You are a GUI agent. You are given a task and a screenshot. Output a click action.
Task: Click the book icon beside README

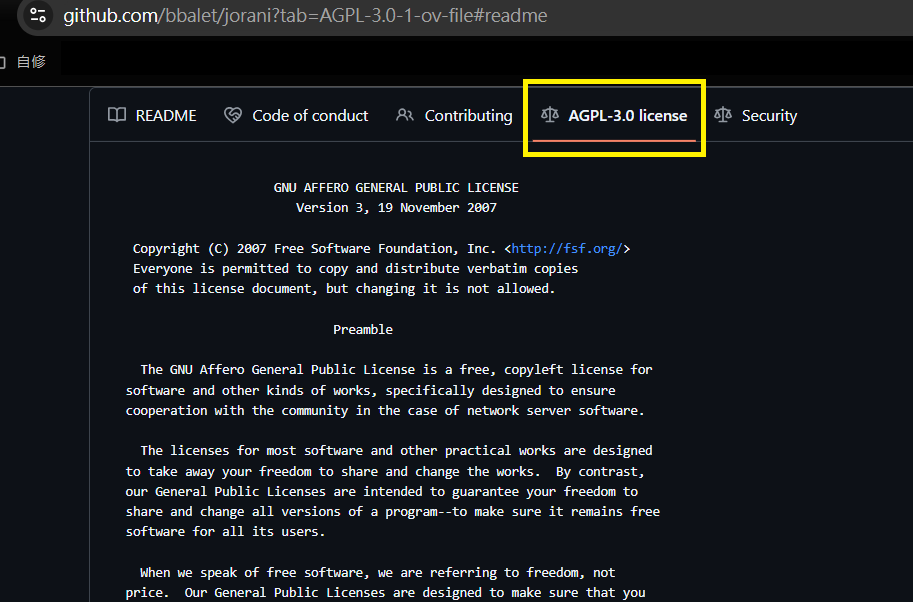(x=117, y=115)
